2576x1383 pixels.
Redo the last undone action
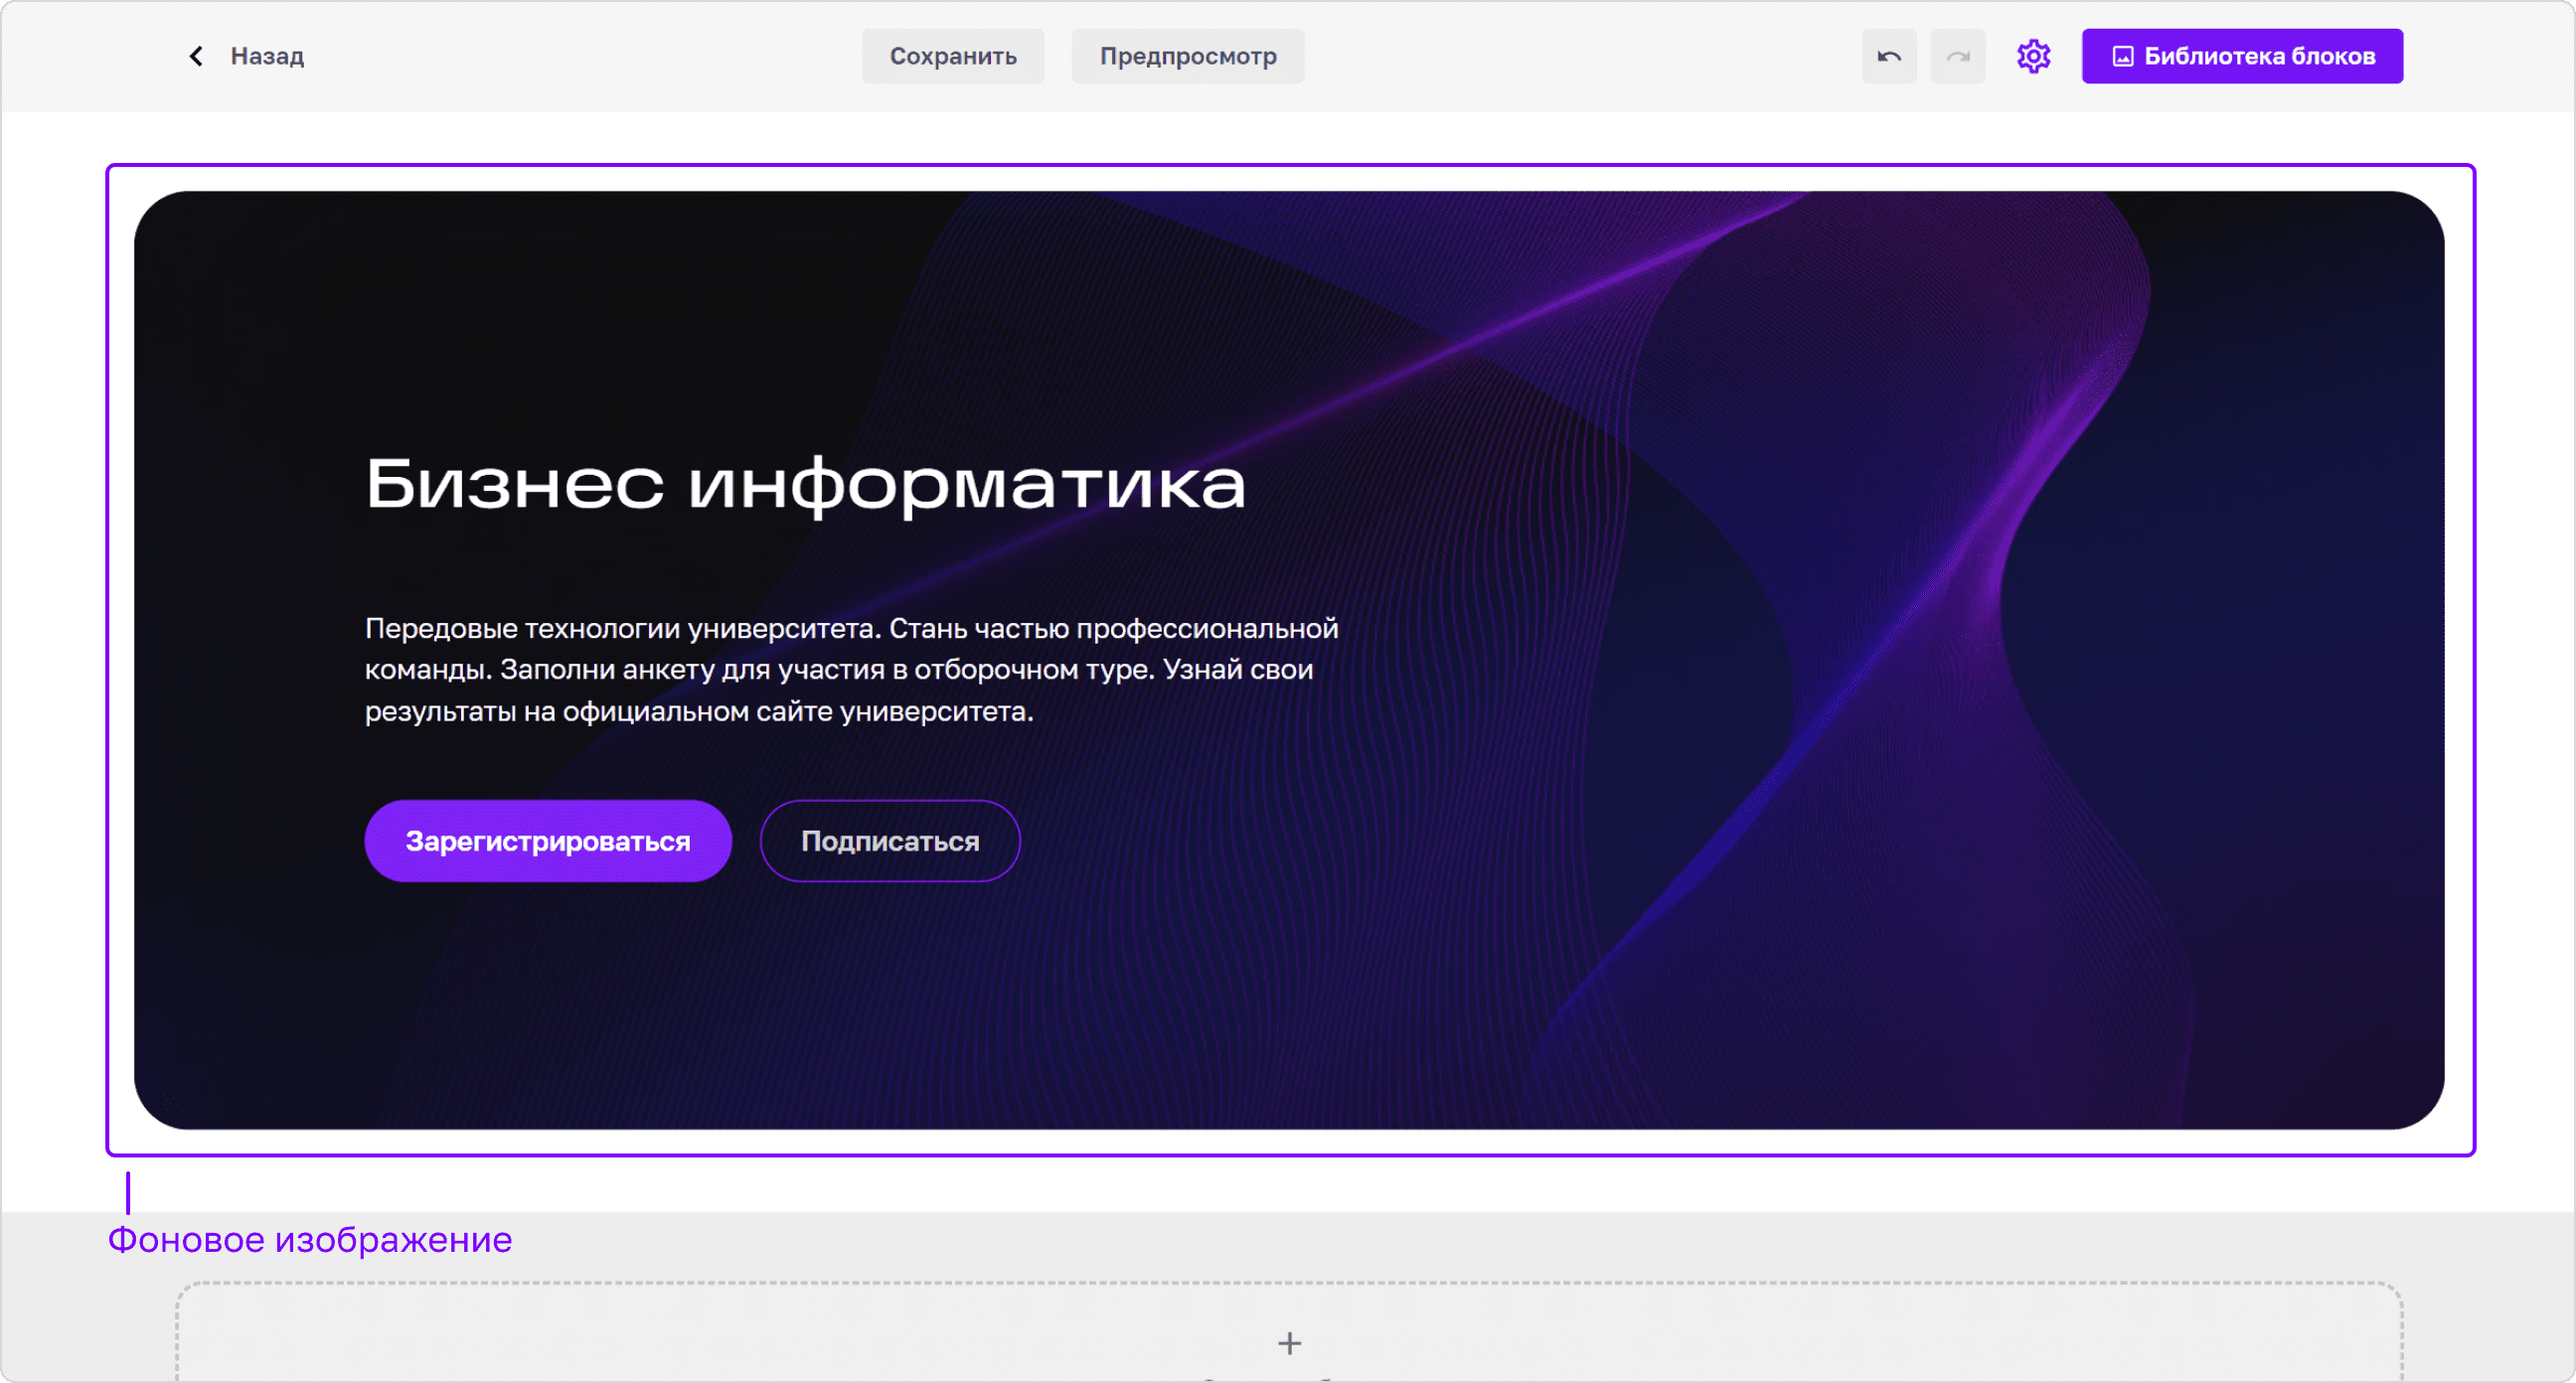[x=1958, y=56]
